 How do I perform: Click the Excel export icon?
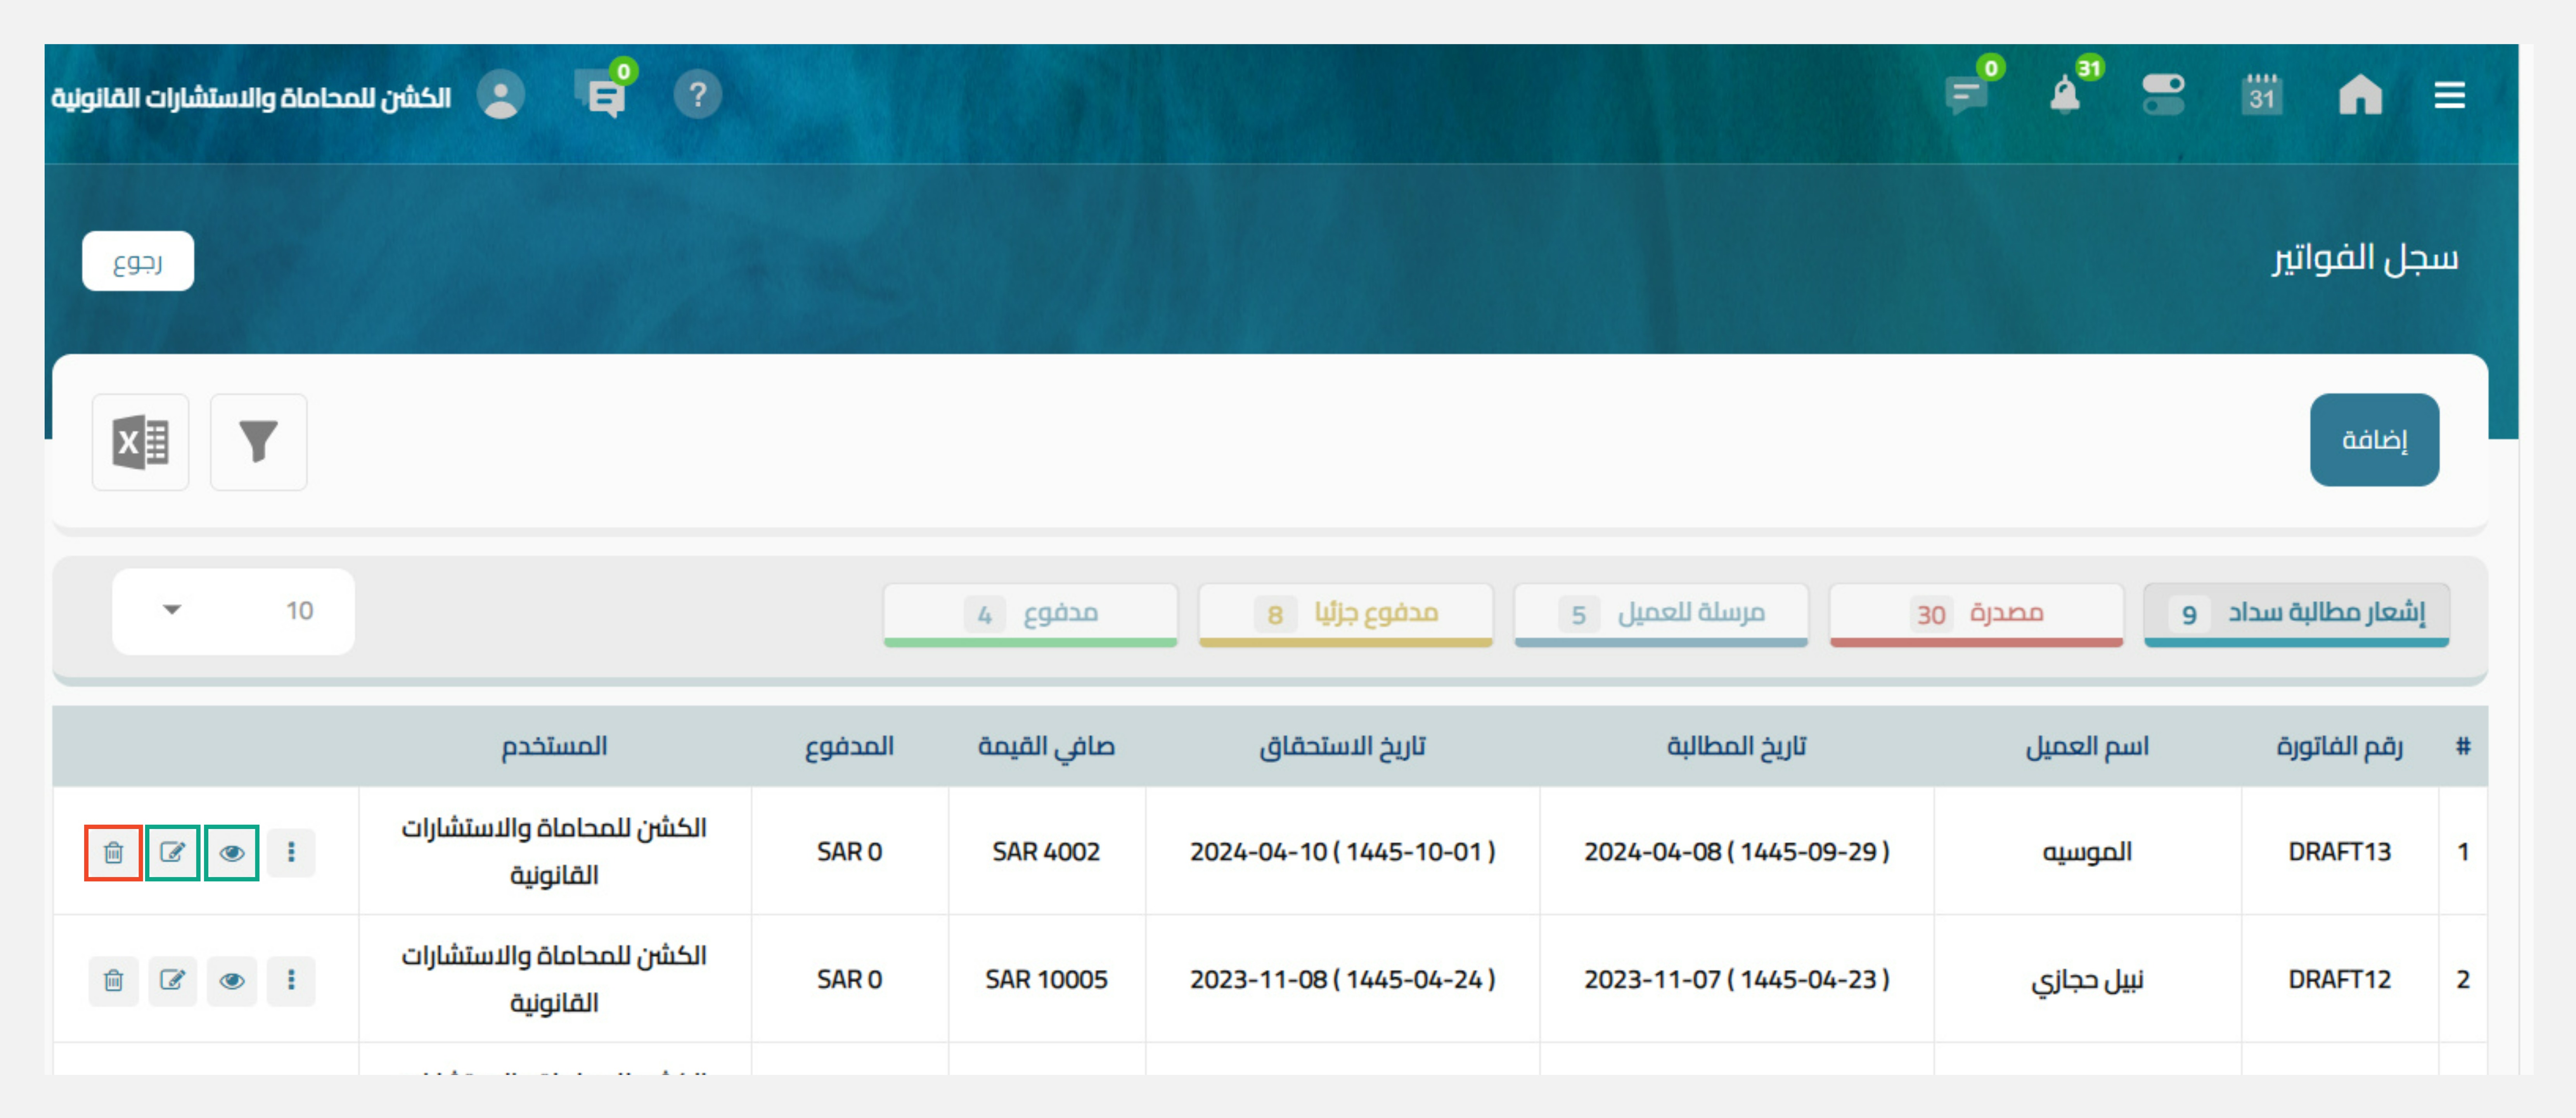(x=140, y=442)
